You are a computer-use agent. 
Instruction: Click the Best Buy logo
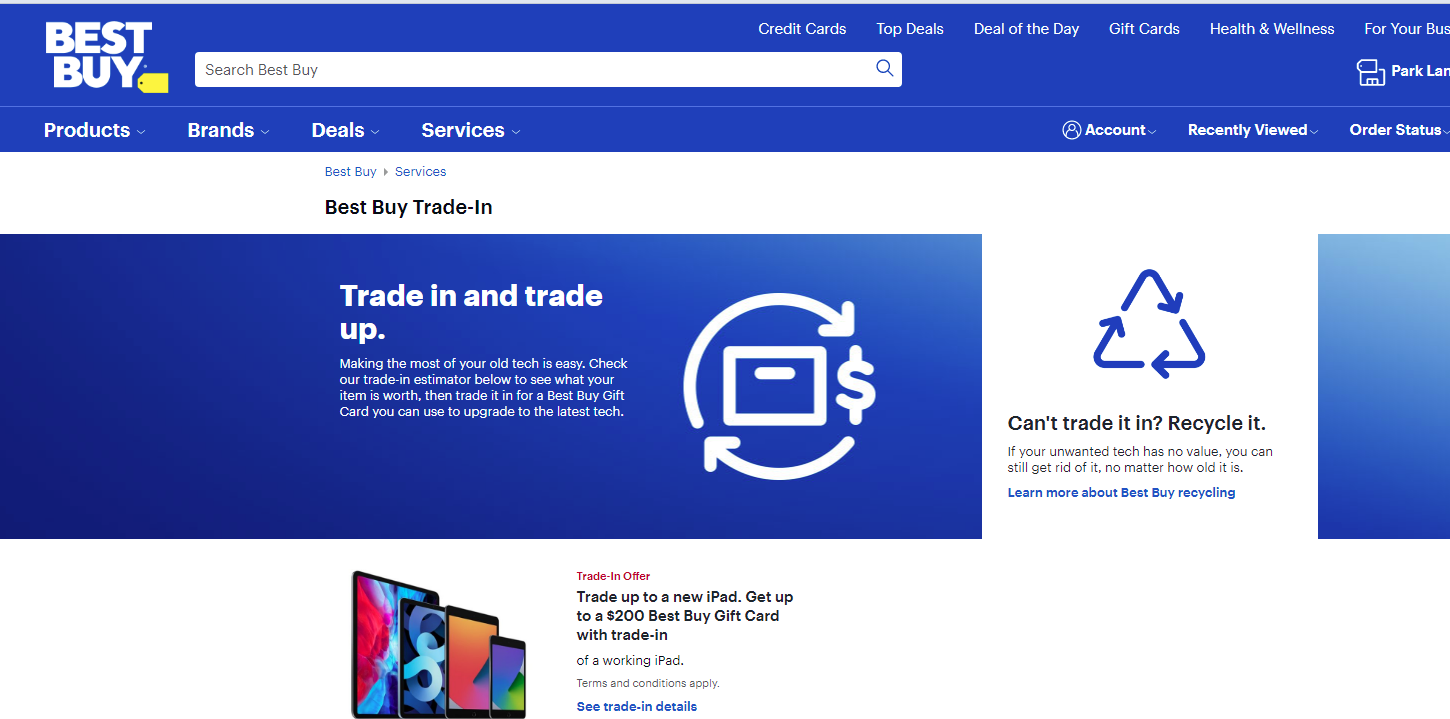[x=106, y=57]
